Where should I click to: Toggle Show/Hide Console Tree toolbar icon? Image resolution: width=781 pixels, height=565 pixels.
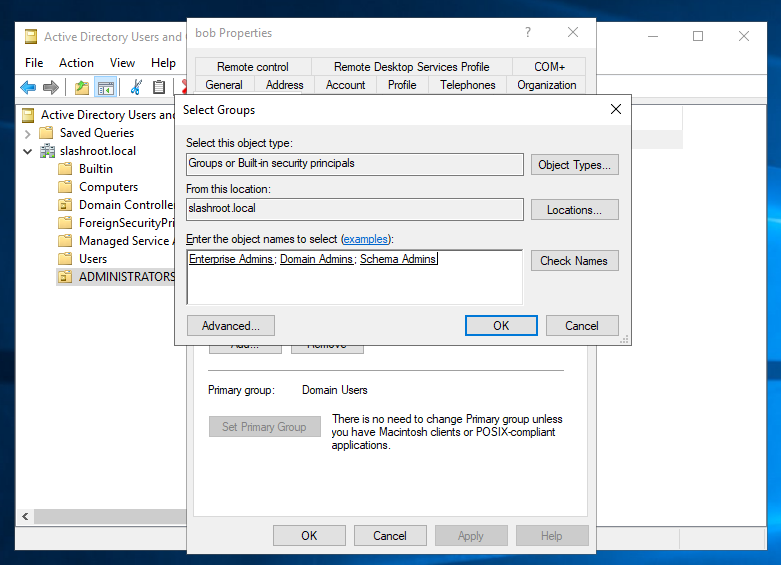pos(105,87)
